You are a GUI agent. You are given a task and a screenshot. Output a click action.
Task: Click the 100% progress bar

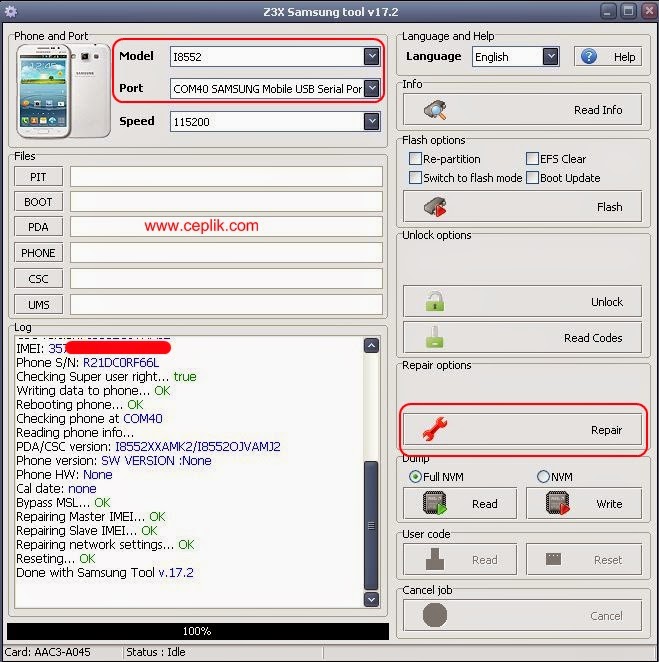[198, 631]
